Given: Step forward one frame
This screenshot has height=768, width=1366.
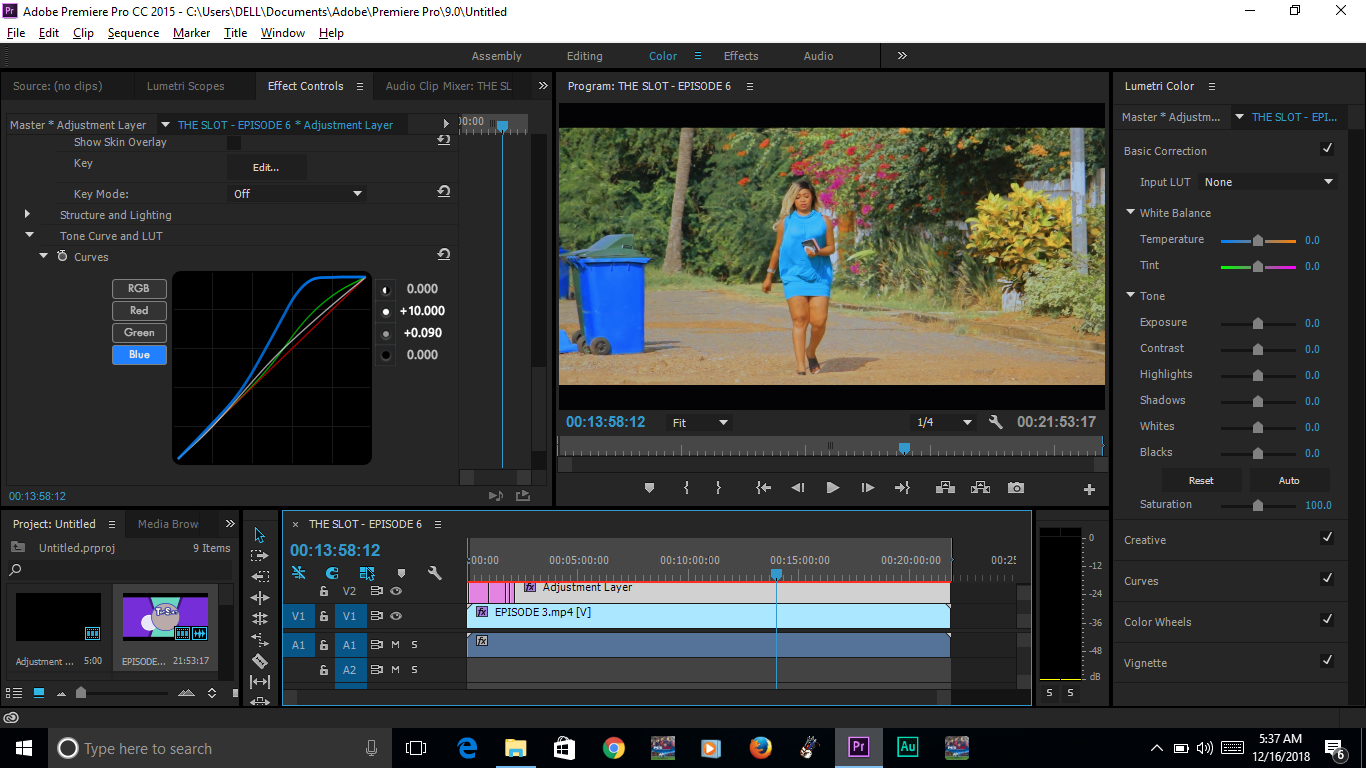Looking at the screenshot, I should (867, 488).
